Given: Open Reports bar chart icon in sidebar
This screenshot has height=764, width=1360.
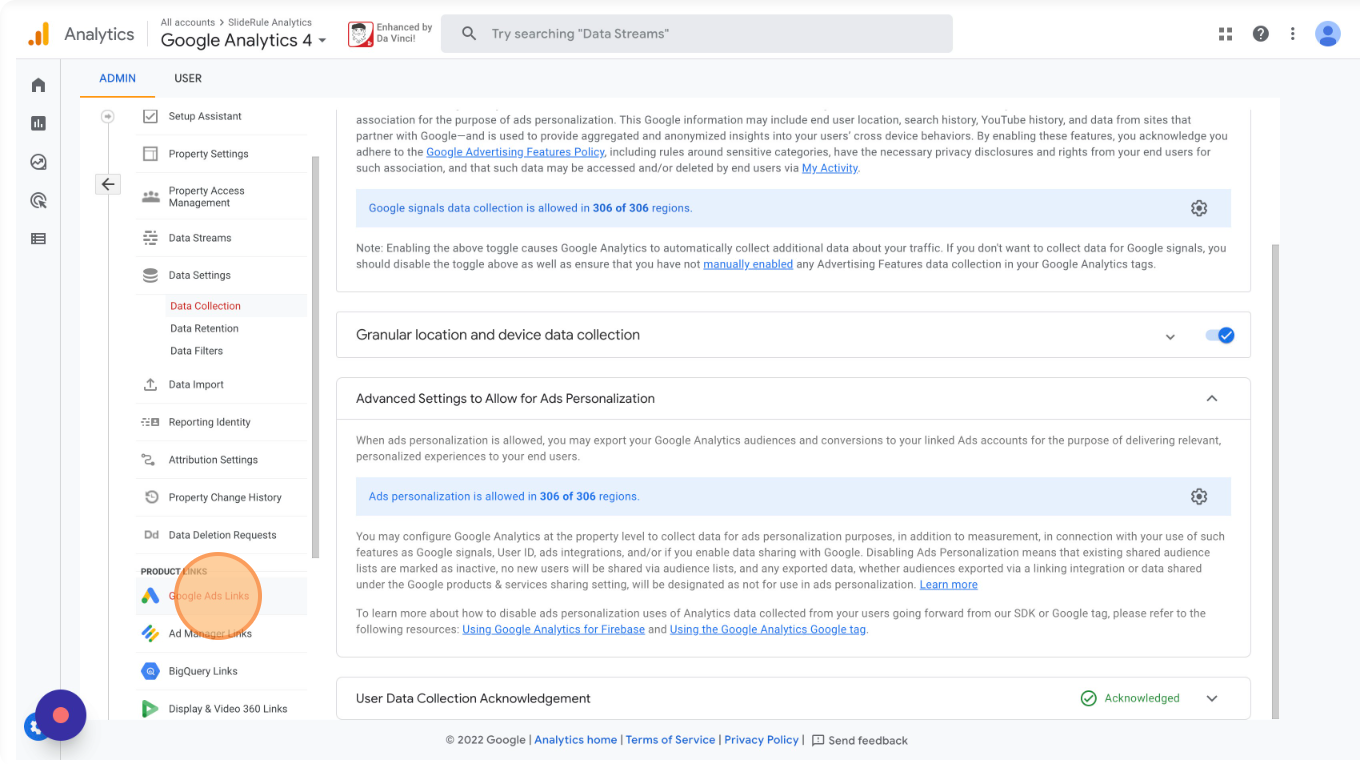Looking at the screenshot, I should click(x=38, y=123).
